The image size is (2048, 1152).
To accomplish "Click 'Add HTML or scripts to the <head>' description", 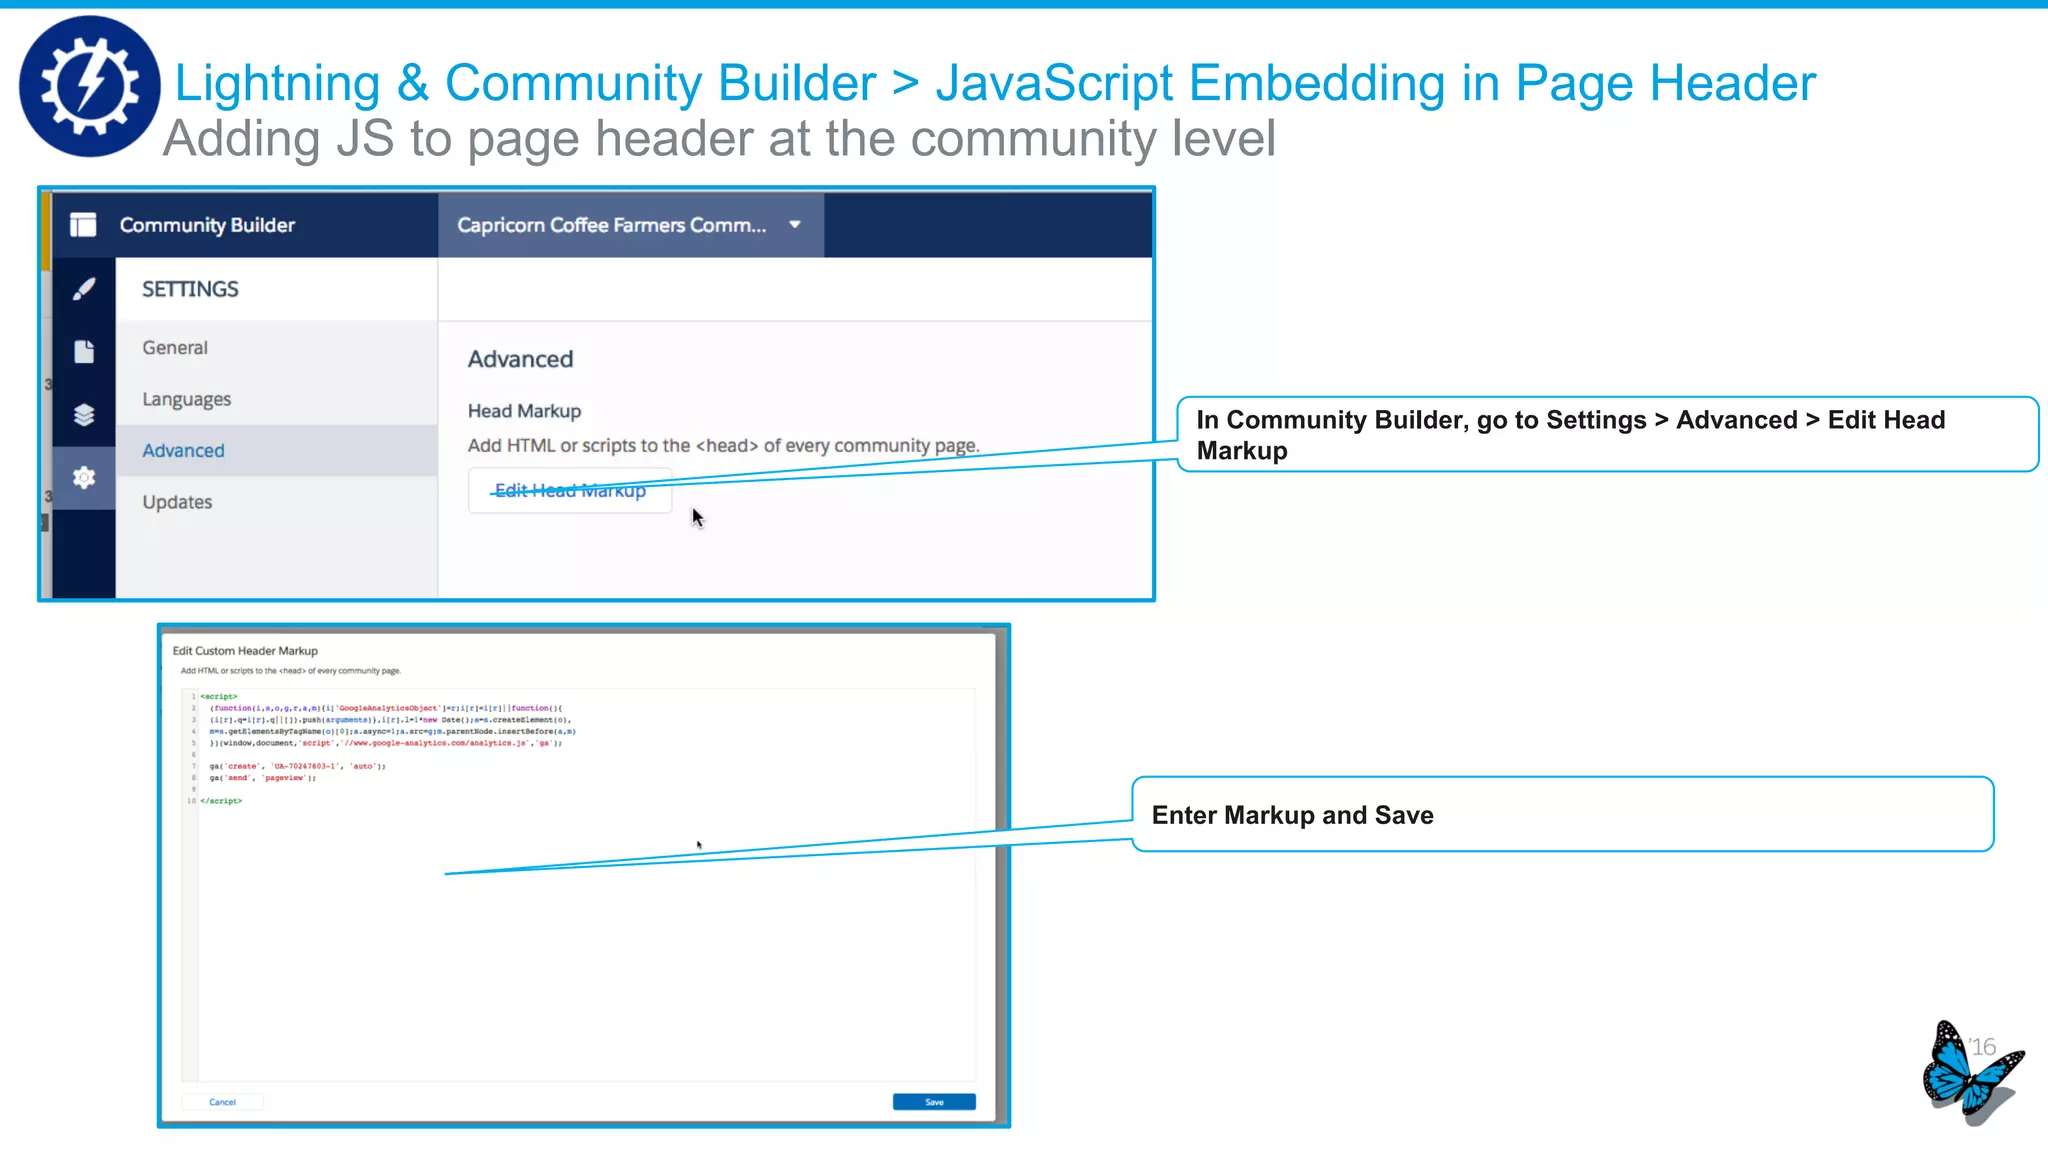I will [x=724, y=446].
